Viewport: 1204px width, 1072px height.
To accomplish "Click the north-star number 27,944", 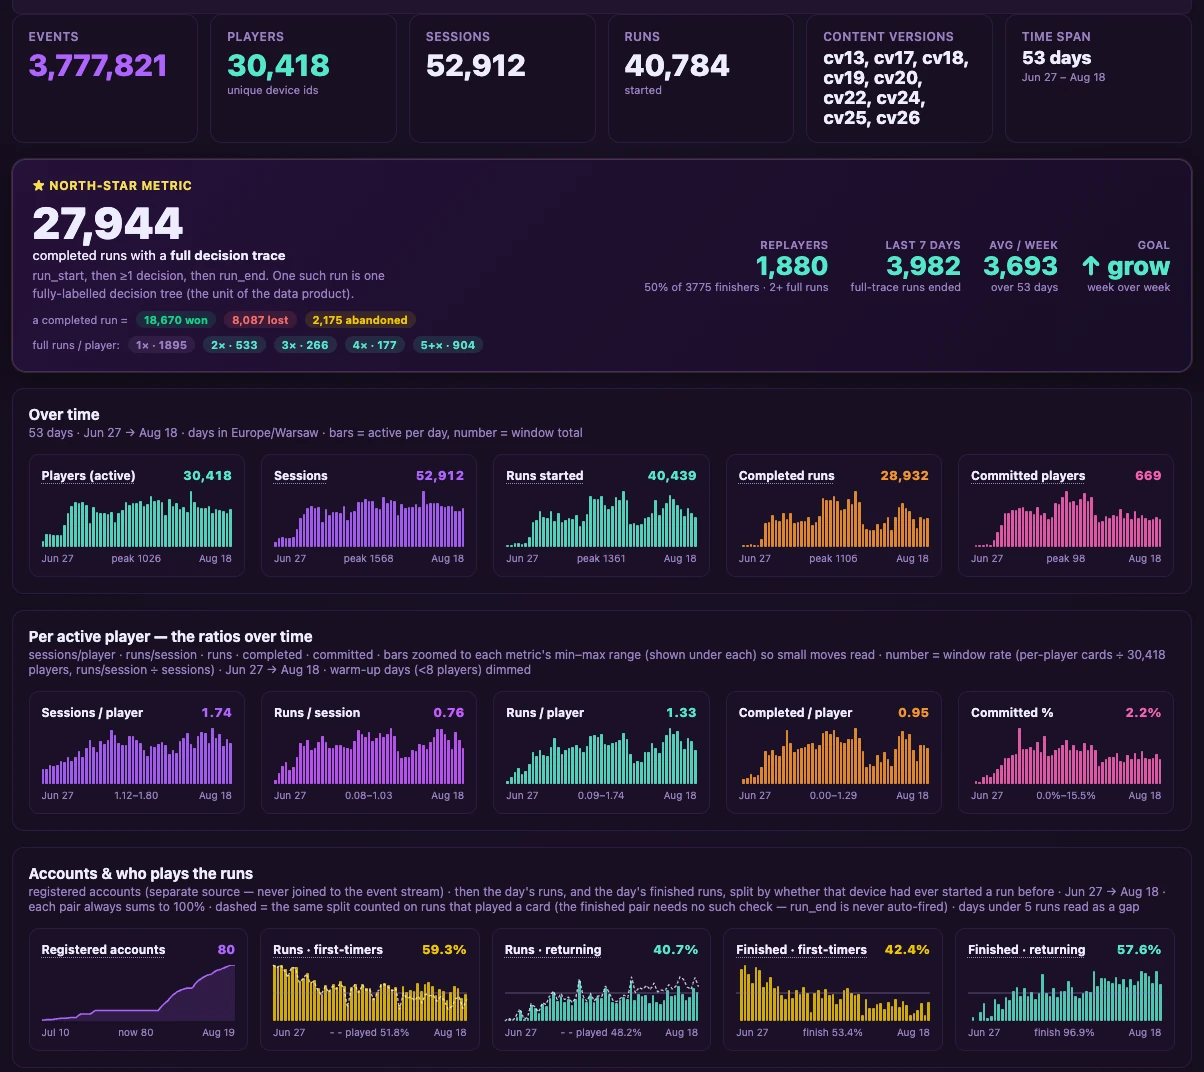I will 108,223.
